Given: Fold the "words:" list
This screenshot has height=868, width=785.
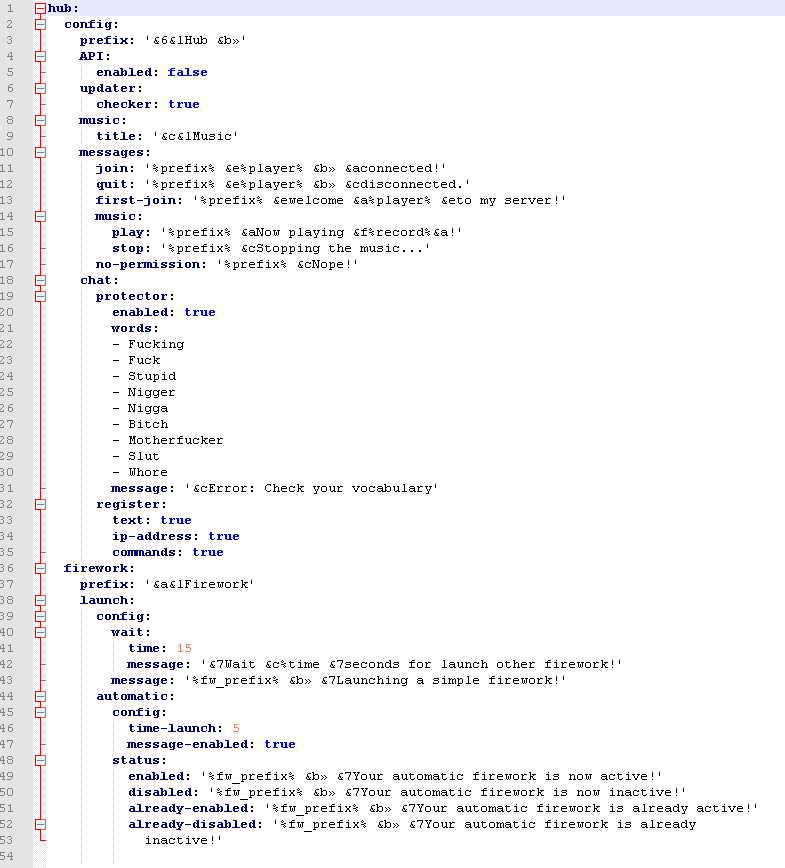Looking at the screenshot, I should [x=40, y=328].
